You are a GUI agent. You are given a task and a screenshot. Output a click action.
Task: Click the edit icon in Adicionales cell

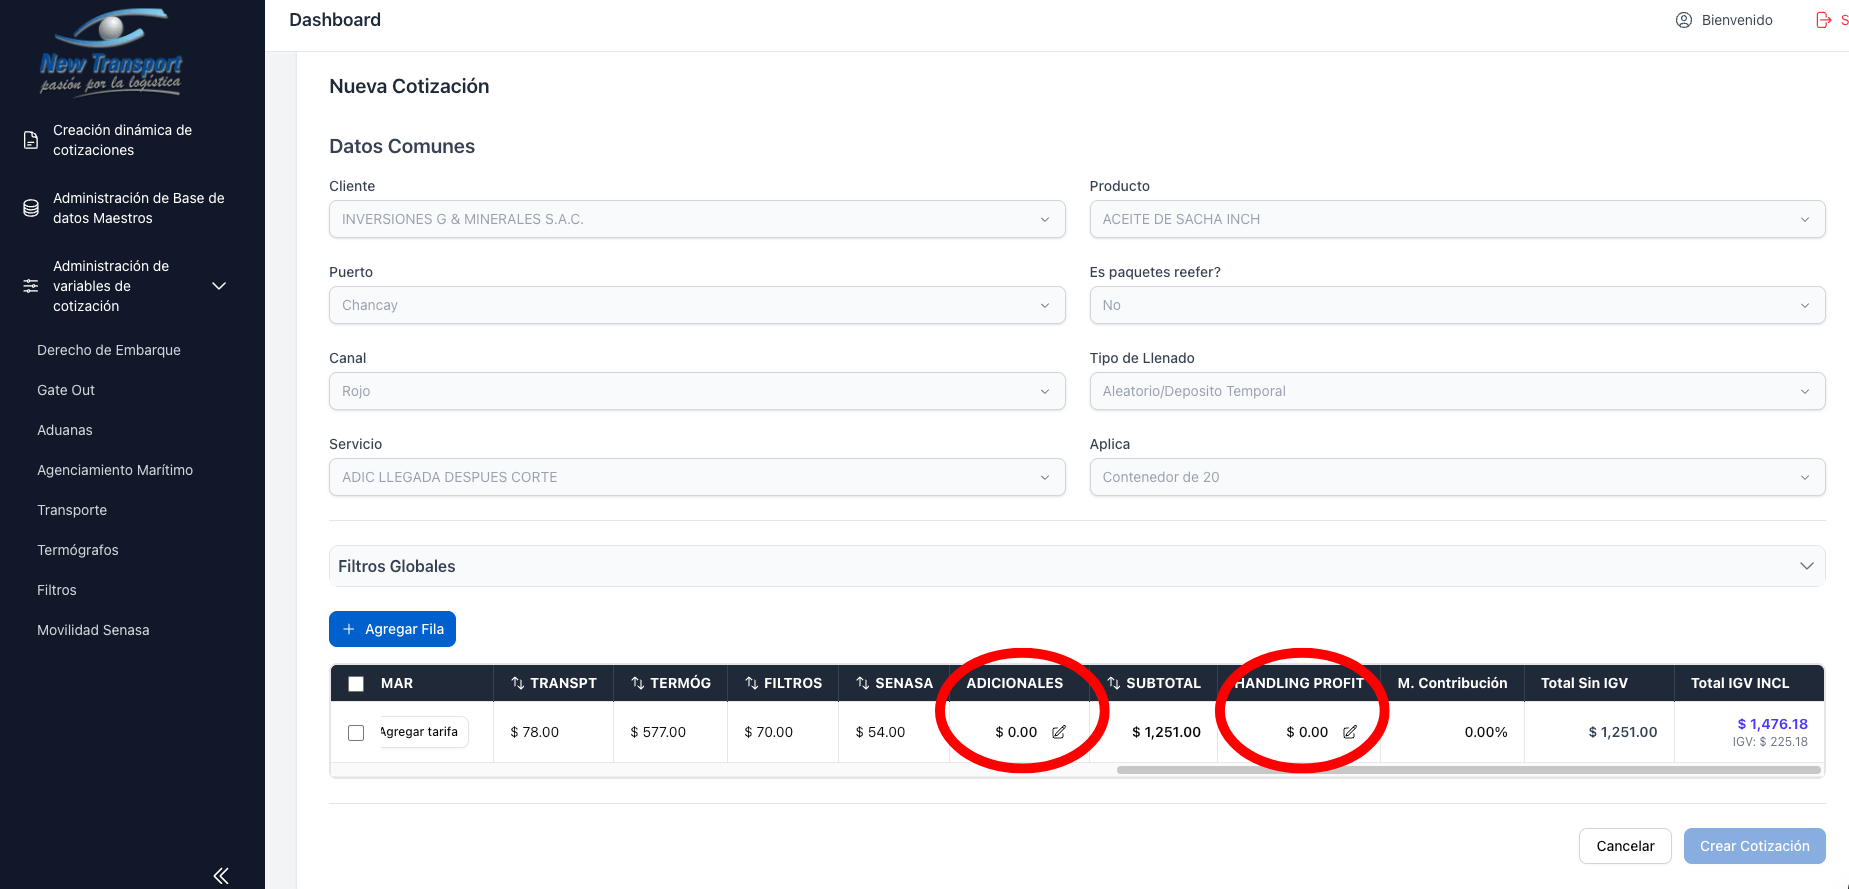point(1059,732)
